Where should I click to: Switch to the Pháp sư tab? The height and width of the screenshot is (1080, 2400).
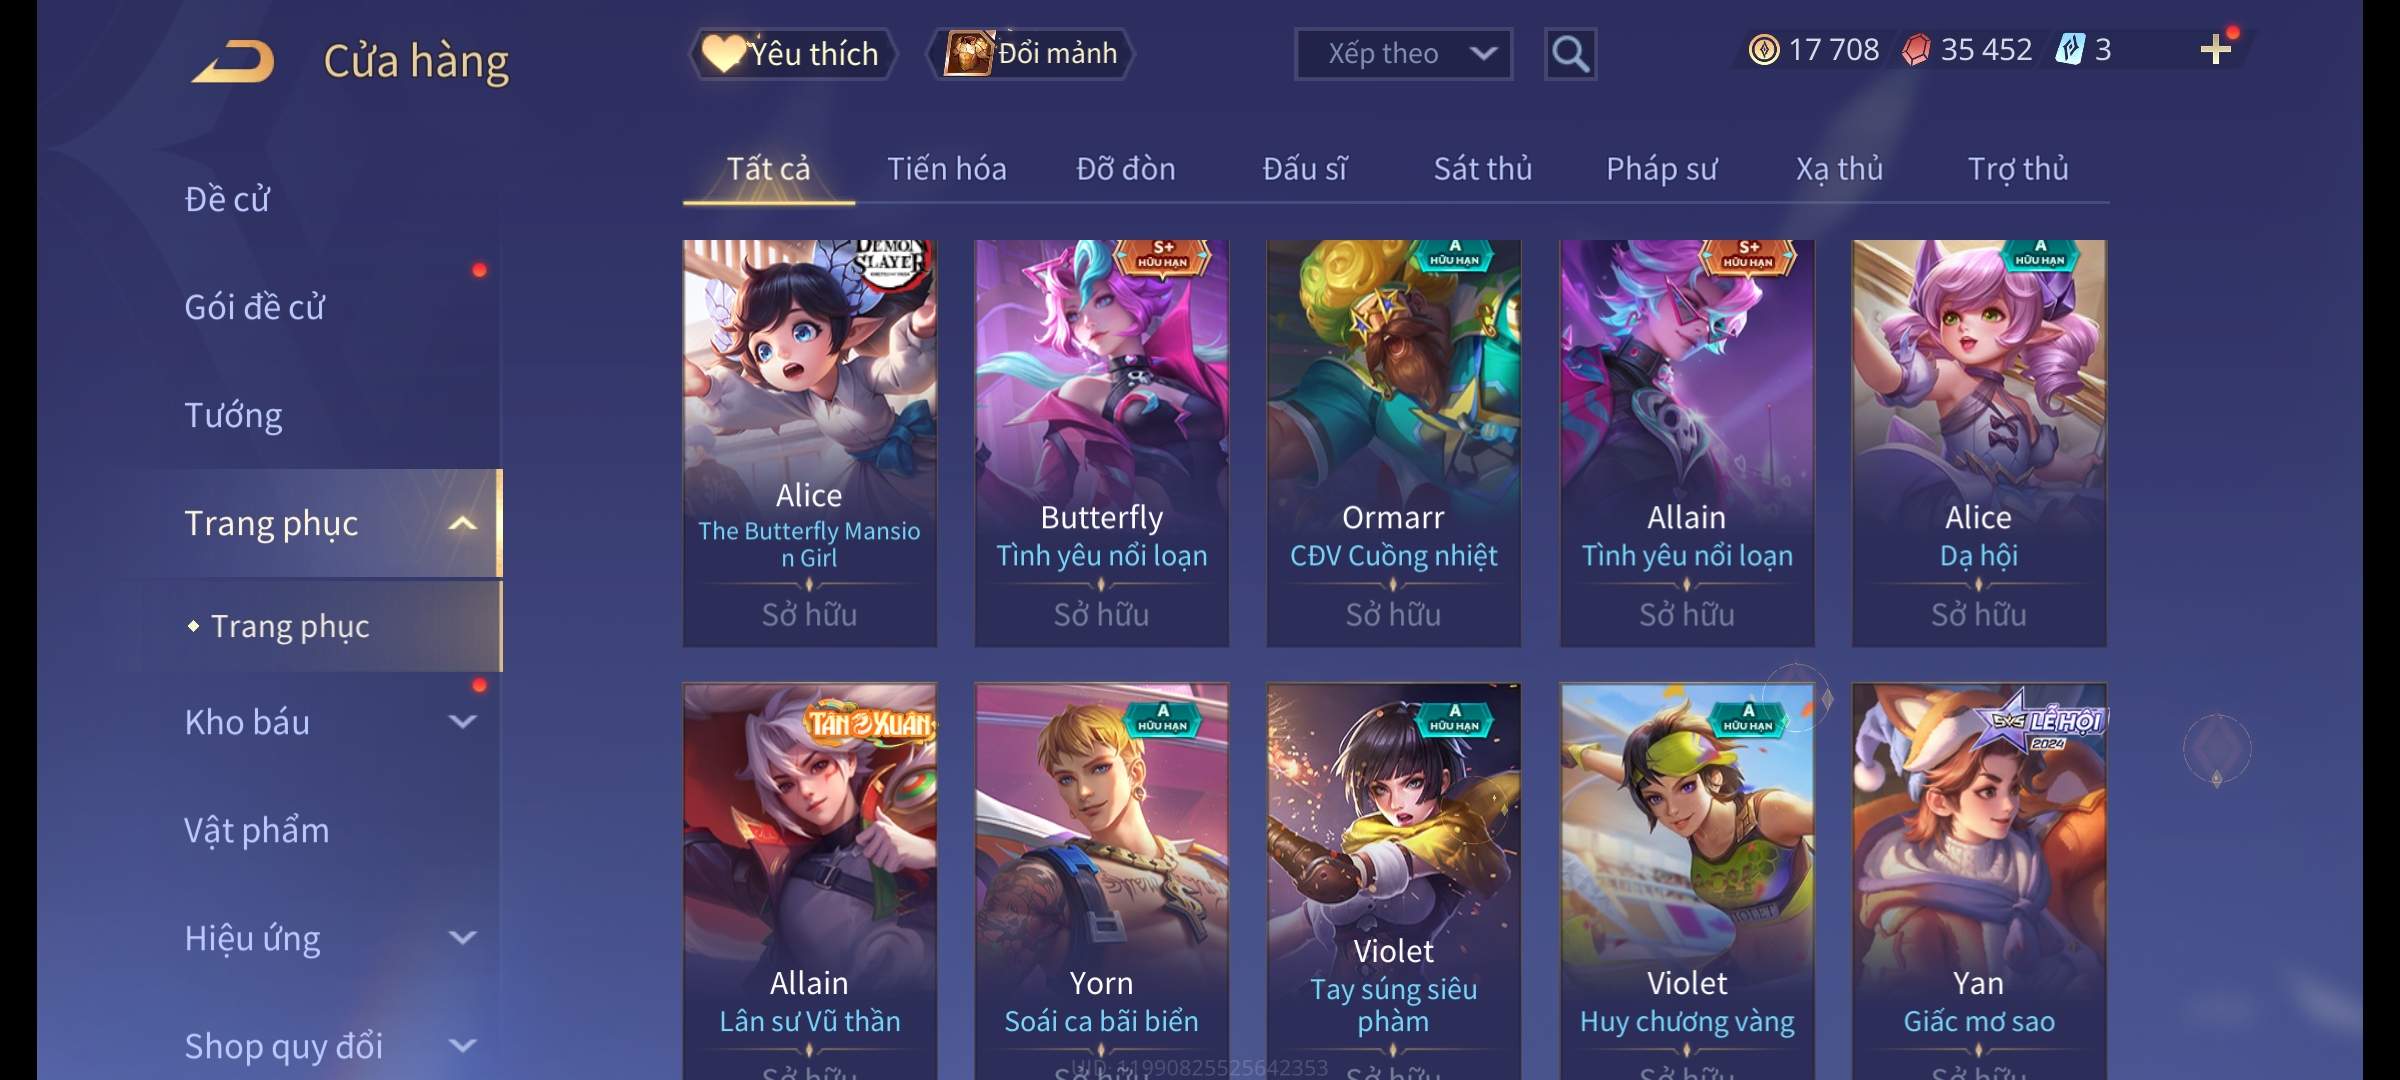[x=1661, y=168]
